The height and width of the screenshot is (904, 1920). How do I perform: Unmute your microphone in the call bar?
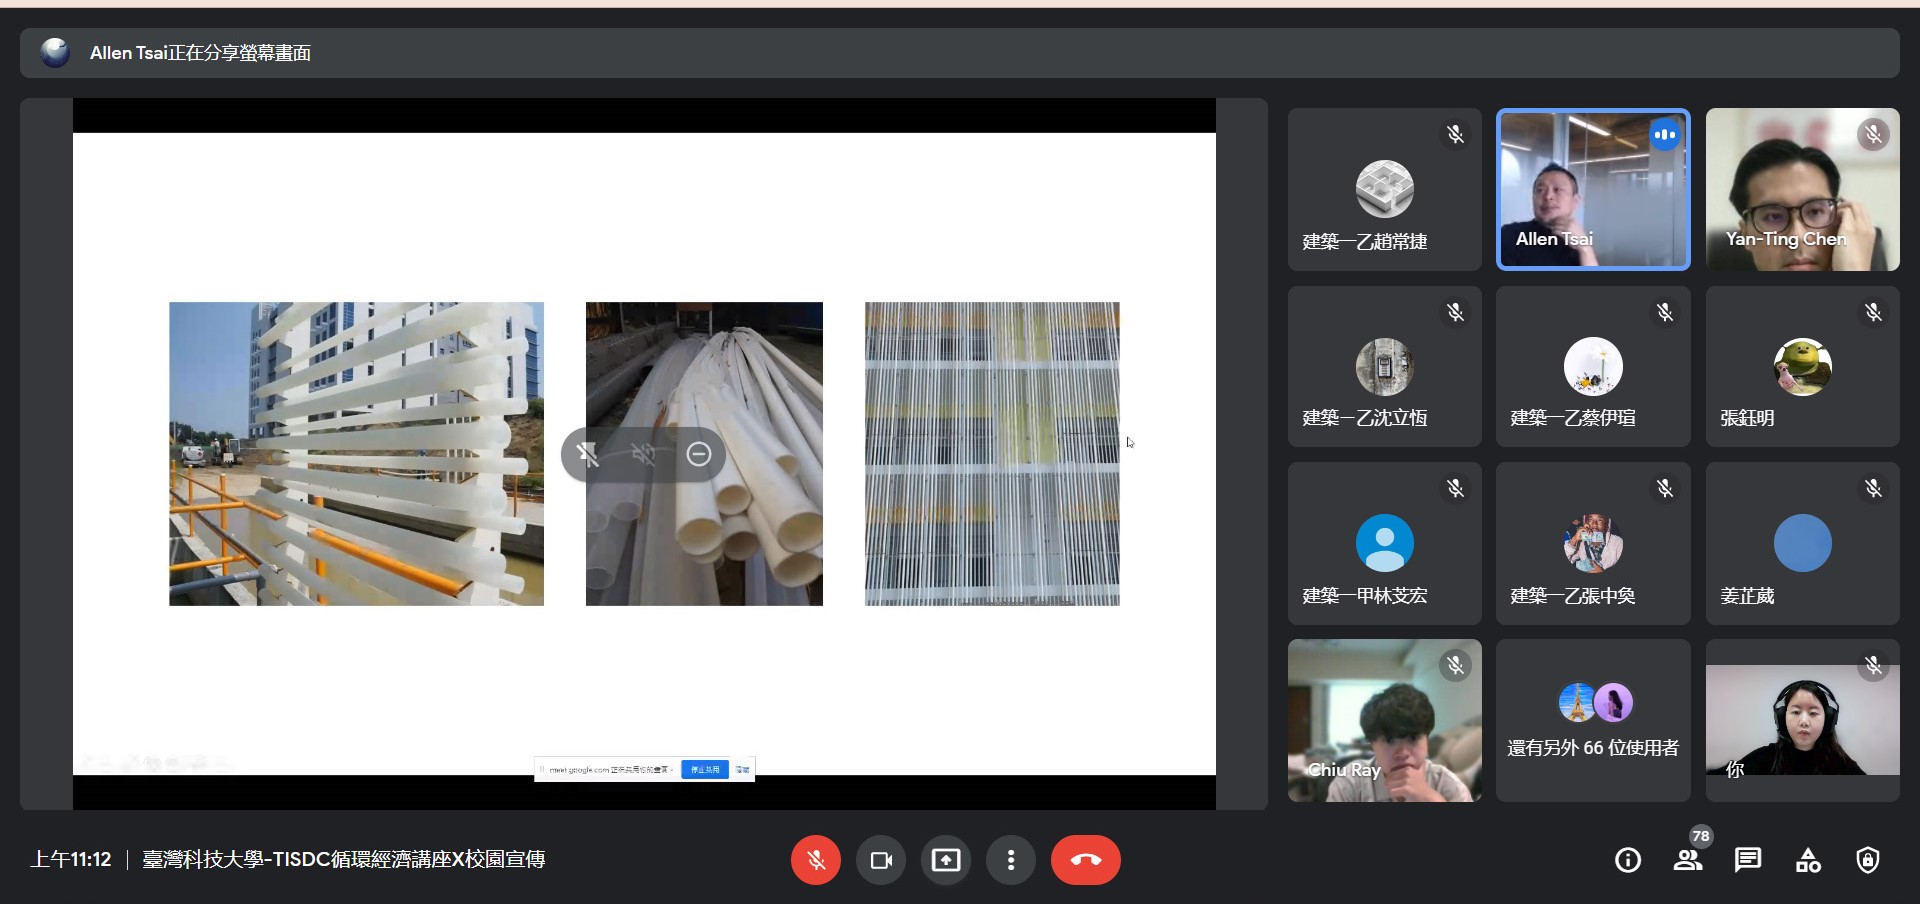pyautogui.click(x=816, y=860)
